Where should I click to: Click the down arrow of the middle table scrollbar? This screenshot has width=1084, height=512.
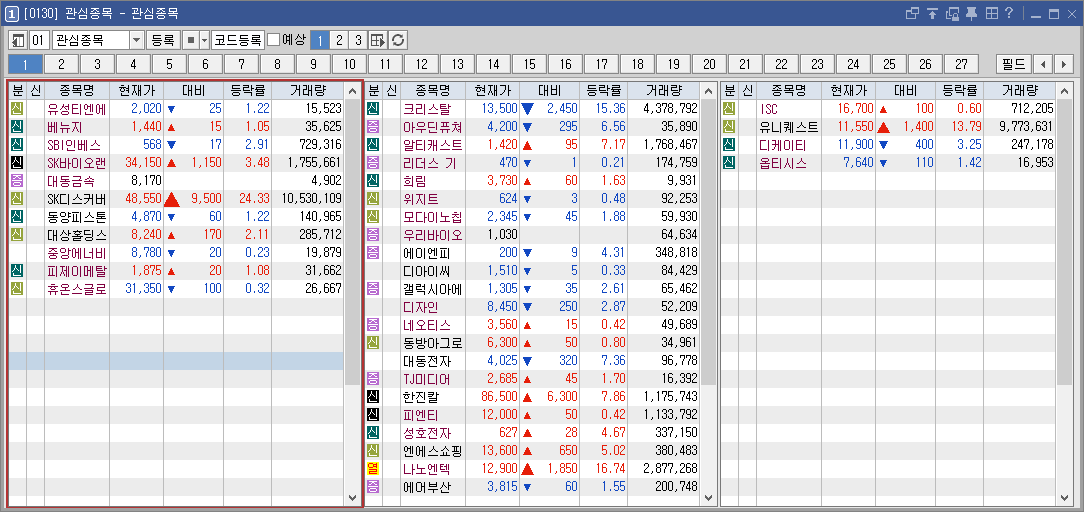click(709, 497)
